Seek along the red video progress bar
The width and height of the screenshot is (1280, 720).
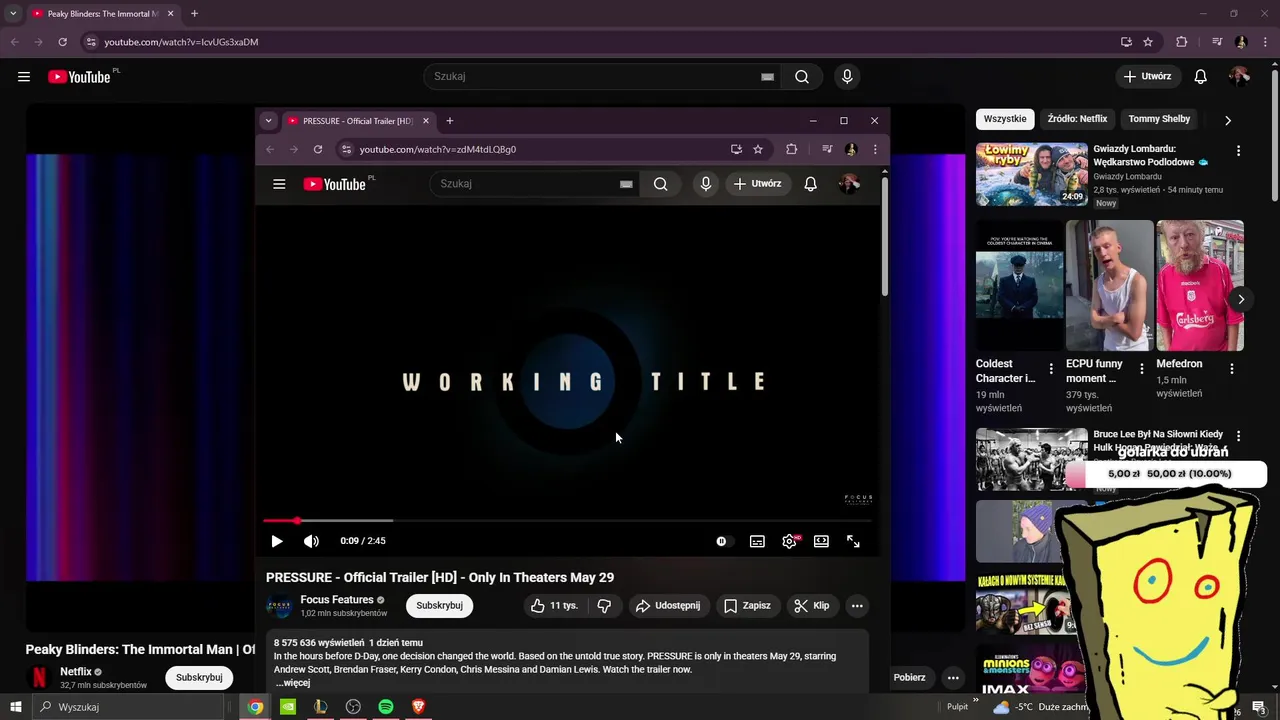click(567, 521)
